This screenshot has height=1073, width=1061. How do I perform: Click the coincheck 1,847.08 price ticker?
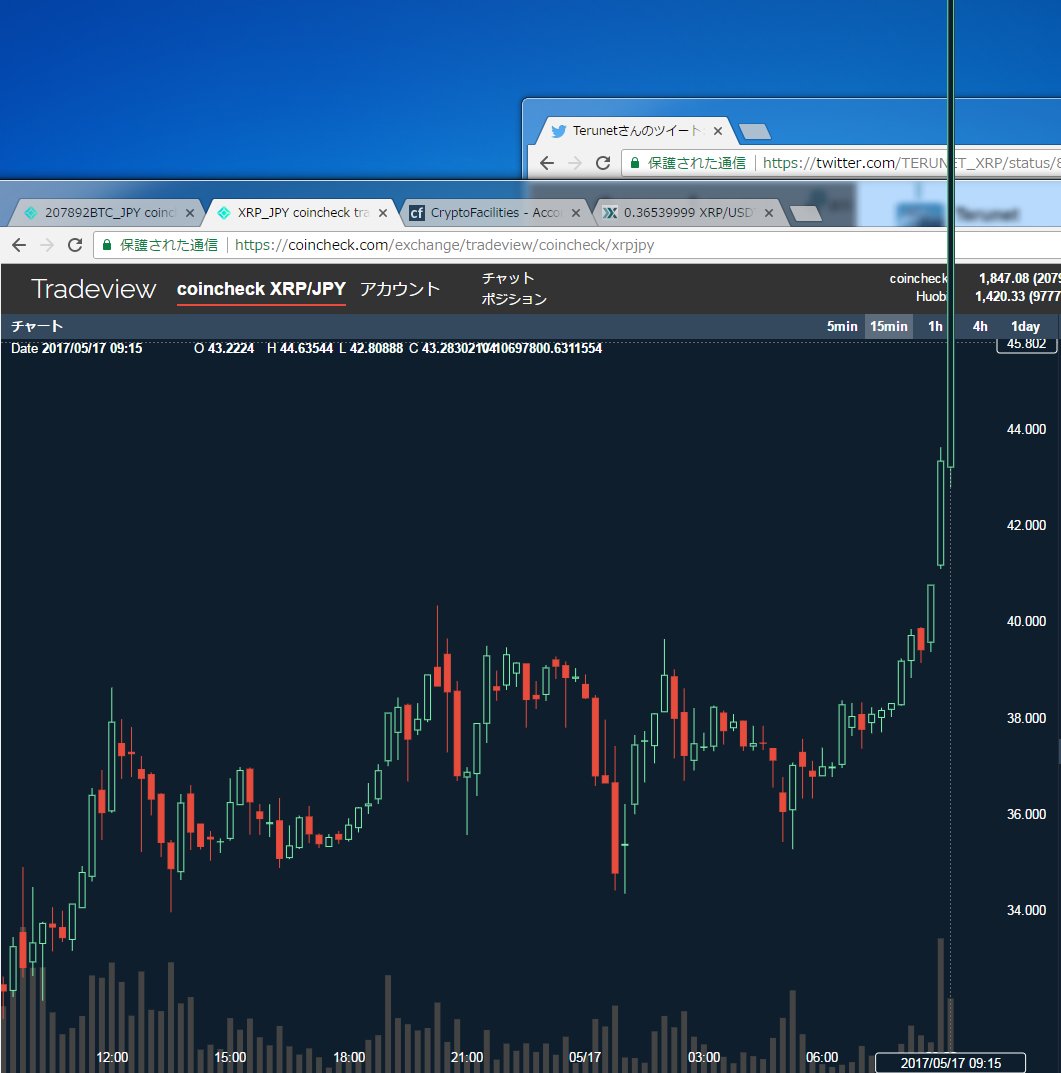click(975, 279)
